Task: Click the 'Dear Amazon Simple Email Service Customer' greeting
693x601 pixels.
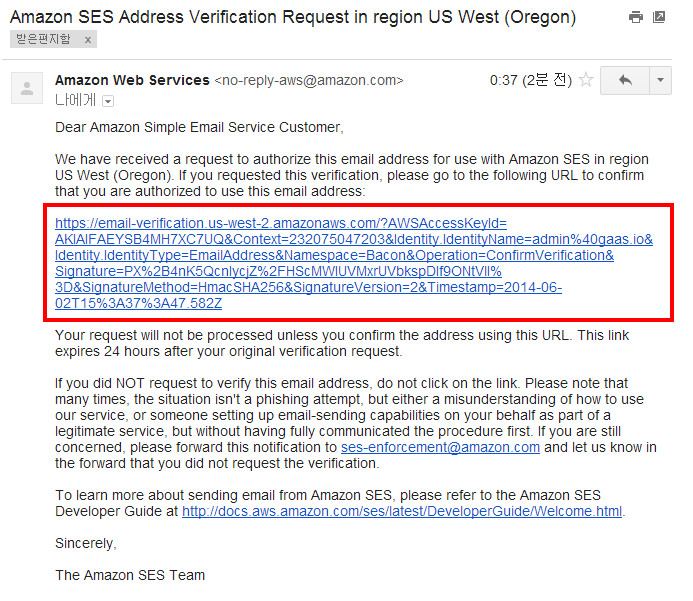Action: click(199, 127)
